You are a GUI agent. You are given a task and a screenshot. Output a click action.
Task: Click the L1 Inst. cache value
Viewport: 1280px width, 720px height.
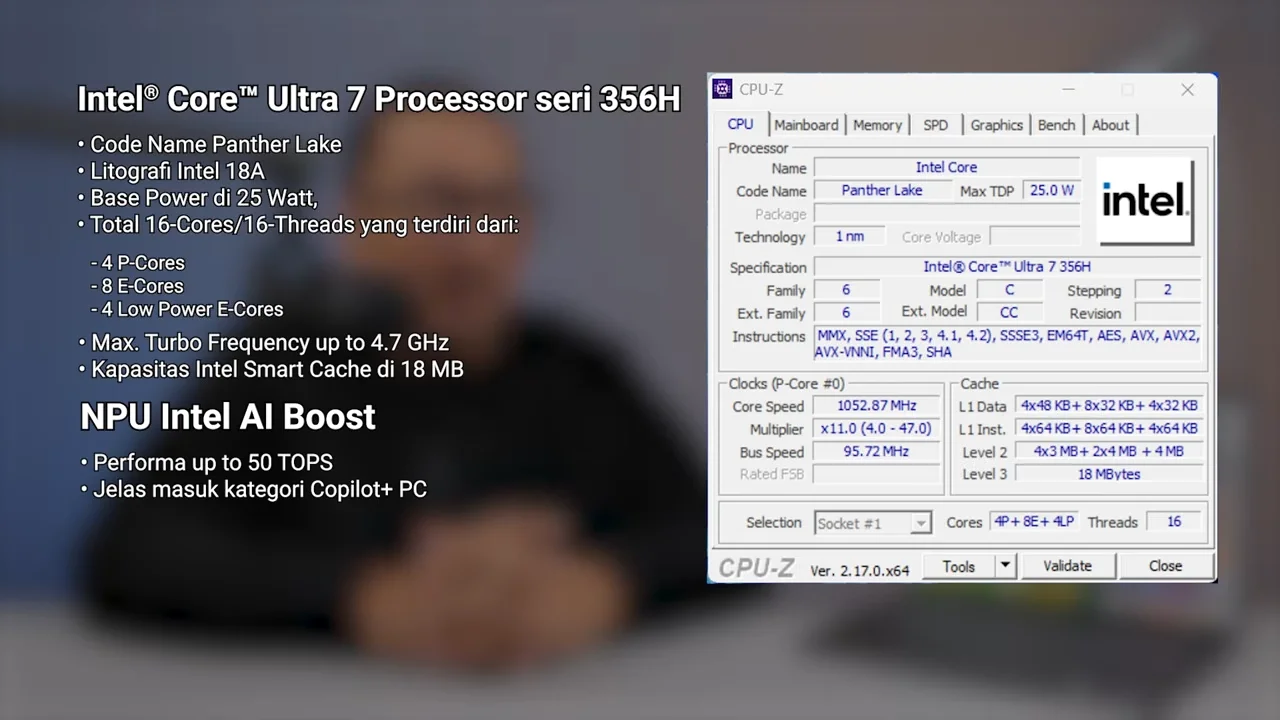click(x=1108, y=429)
